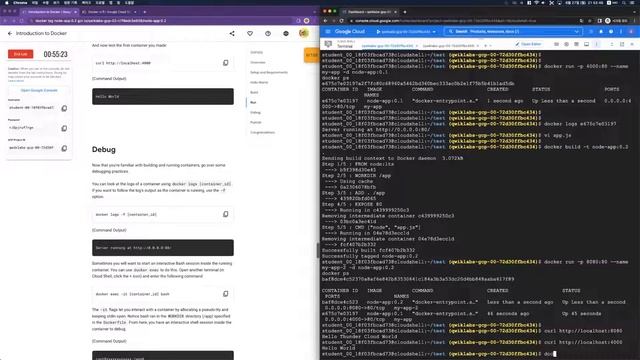640x360 pixels.
Task: Click the heart favorite icon in lab header
Action: [250, 33]
